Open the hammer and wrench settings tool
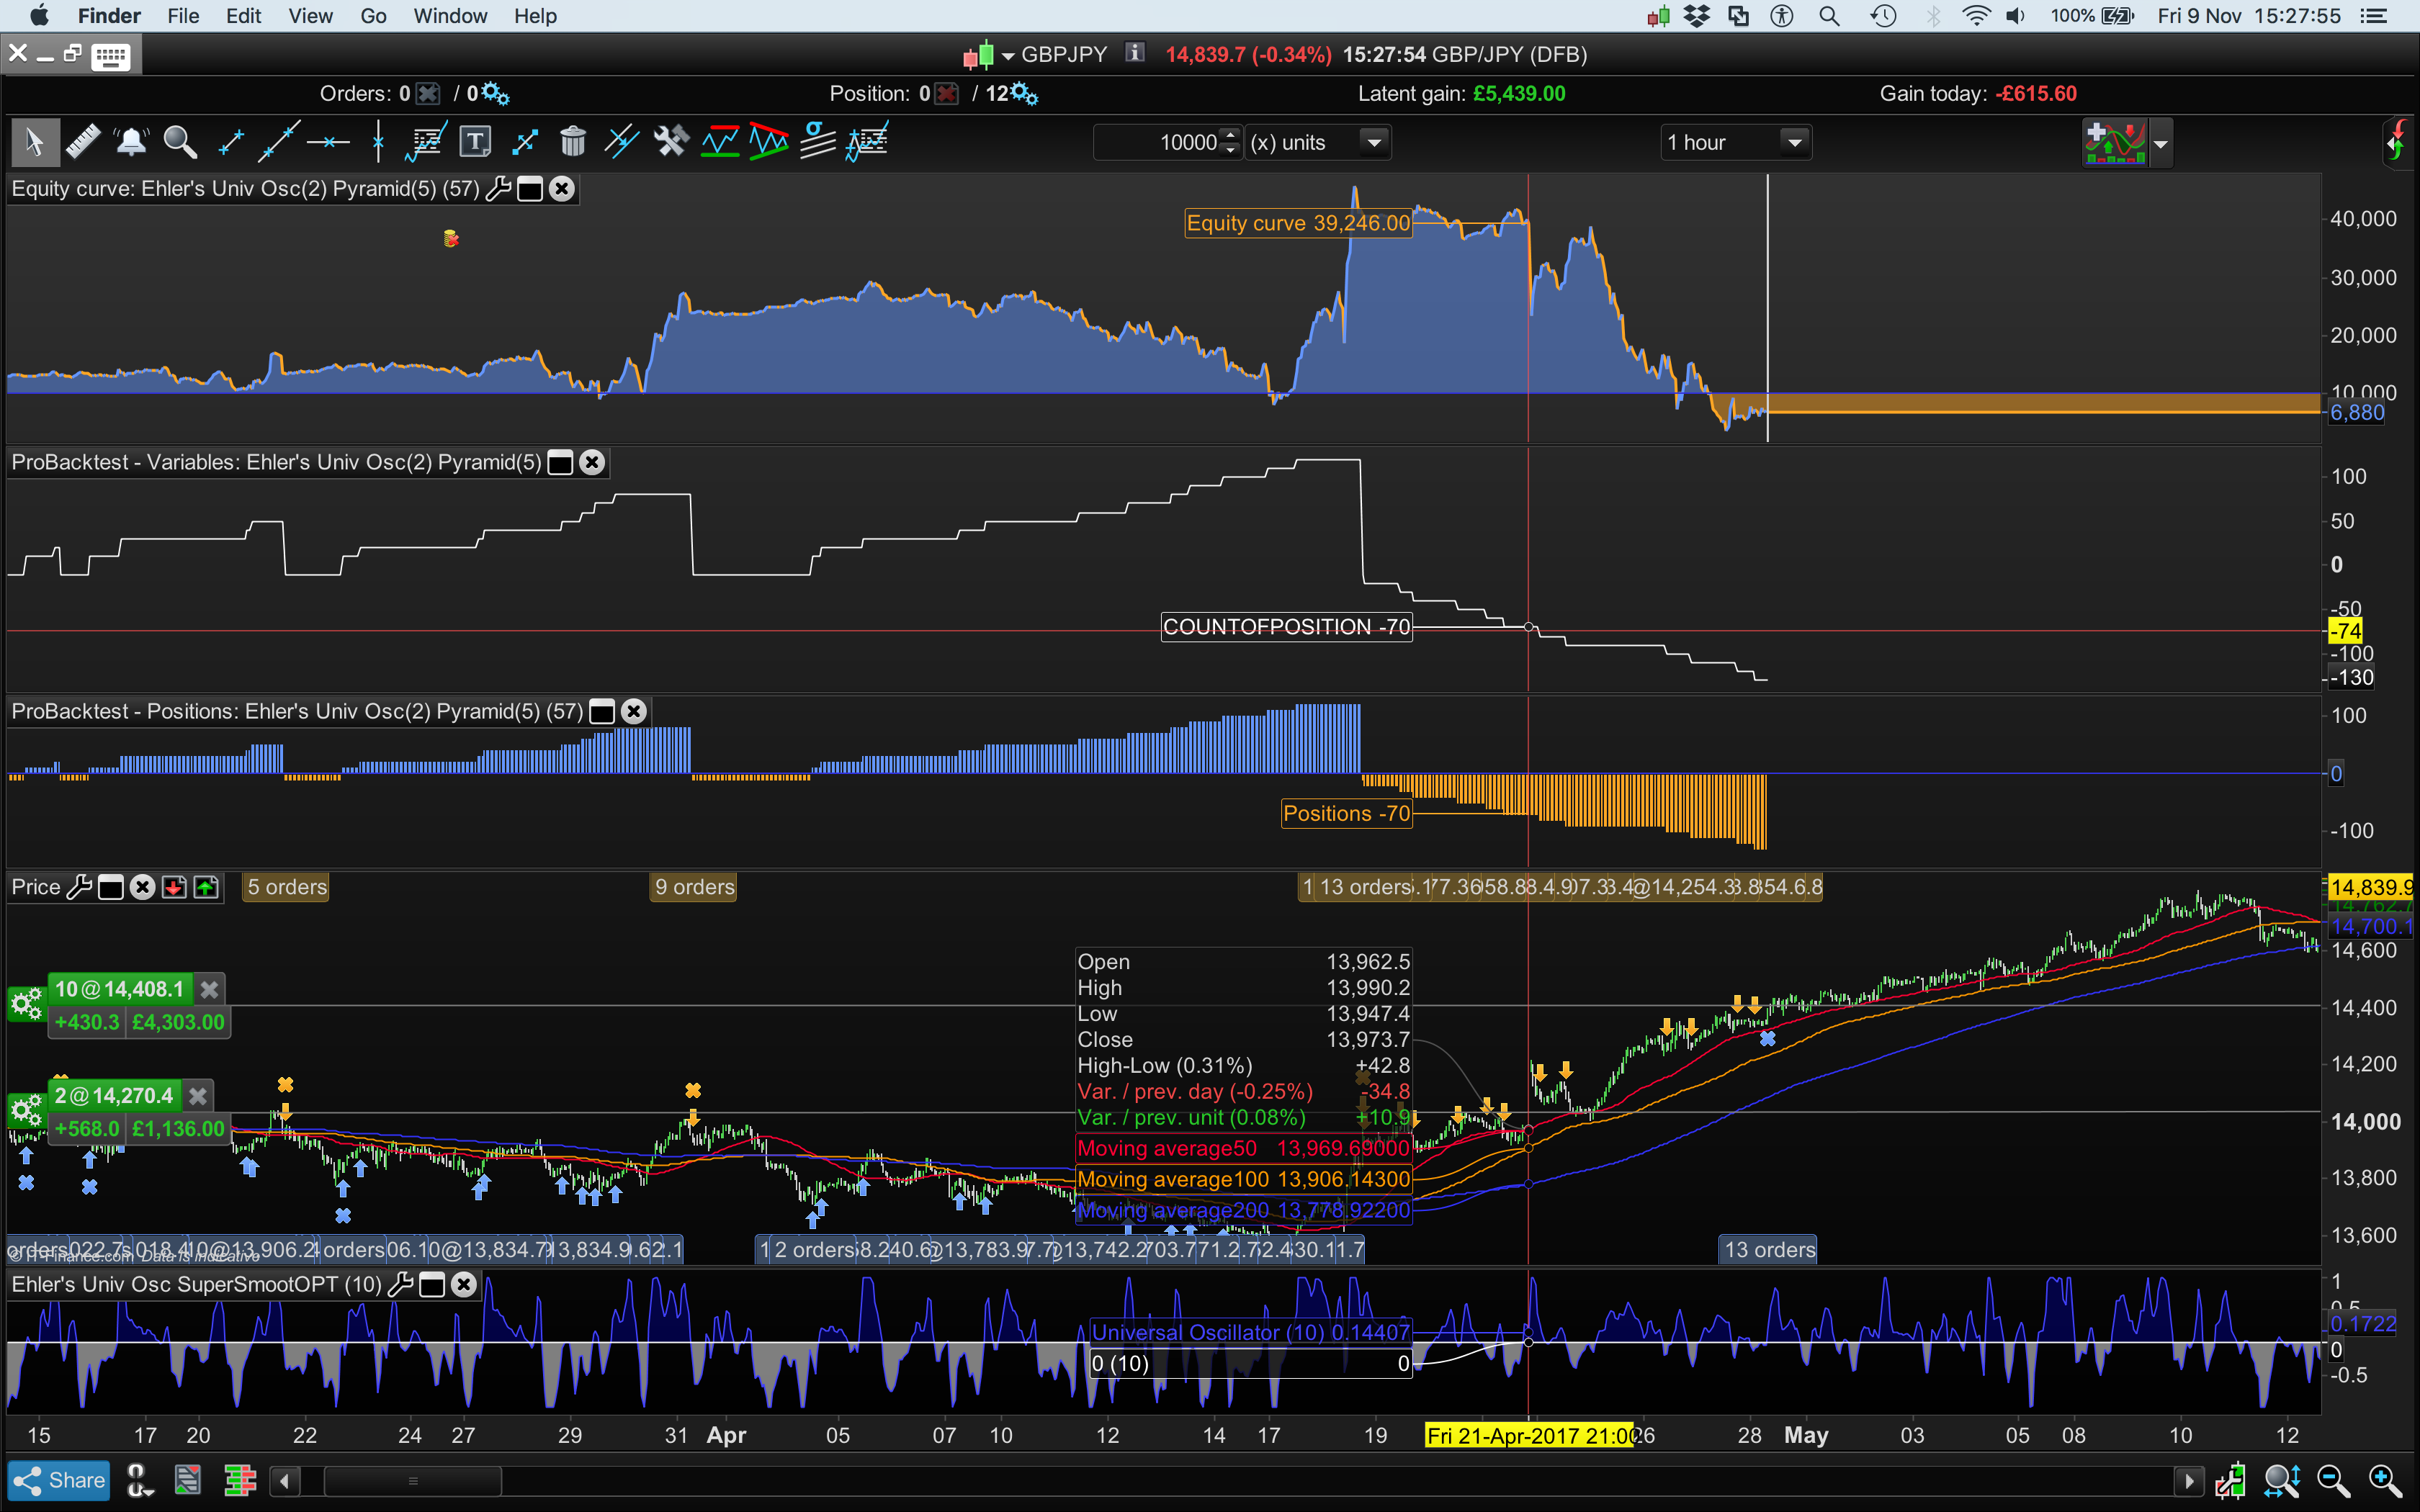The image size is (2420, 1512). [x=671, y=142]
